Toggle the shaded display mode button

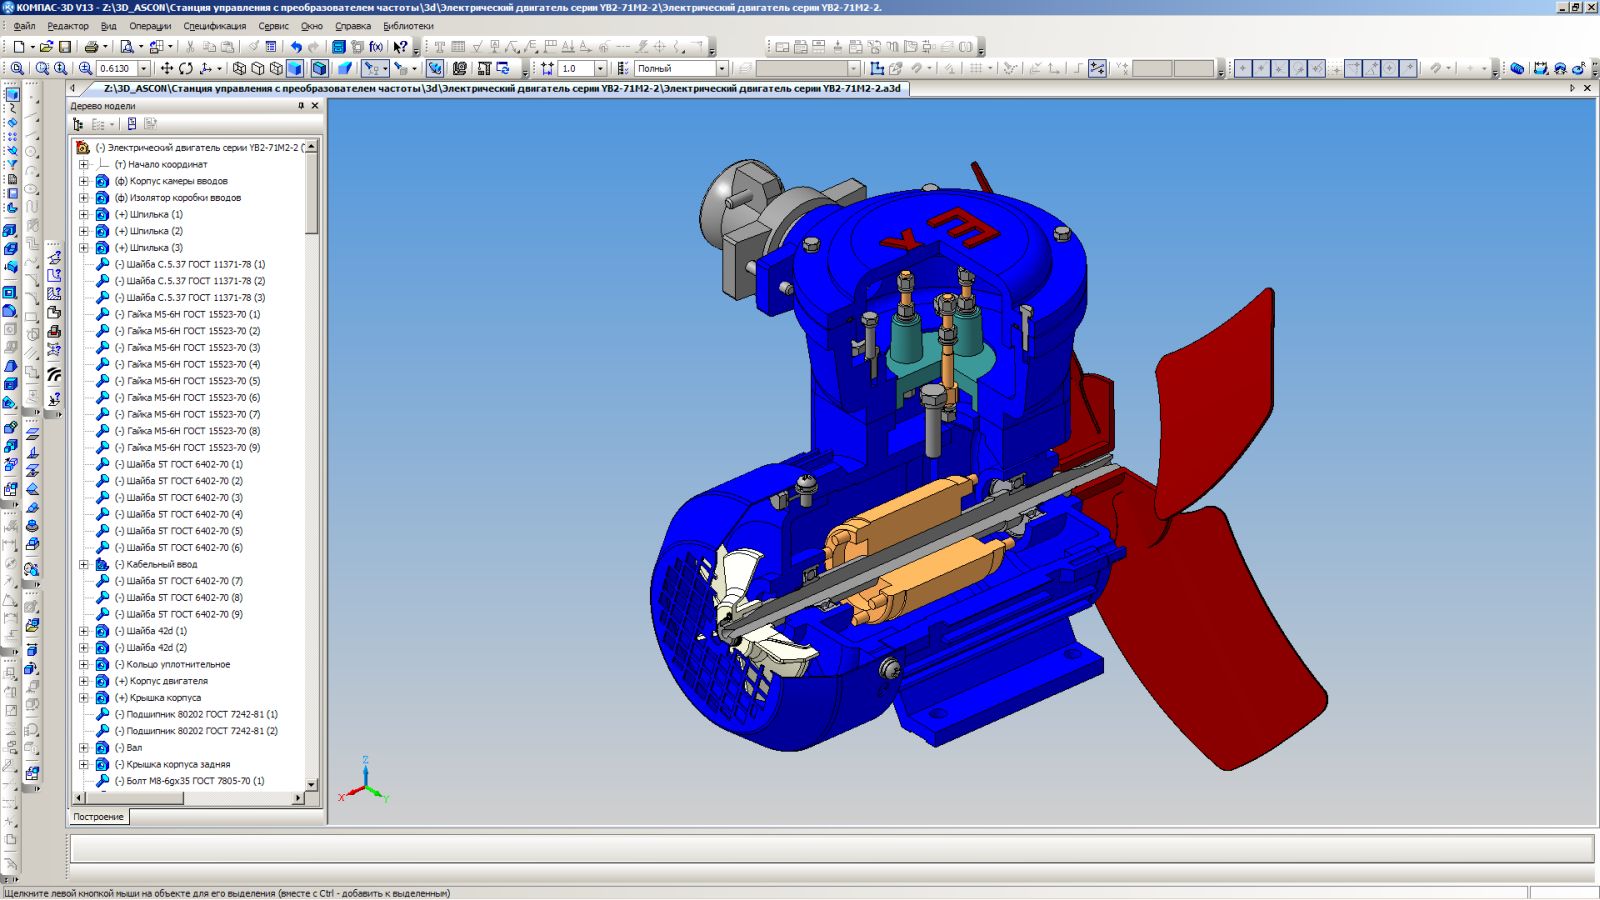click(295, 69)
